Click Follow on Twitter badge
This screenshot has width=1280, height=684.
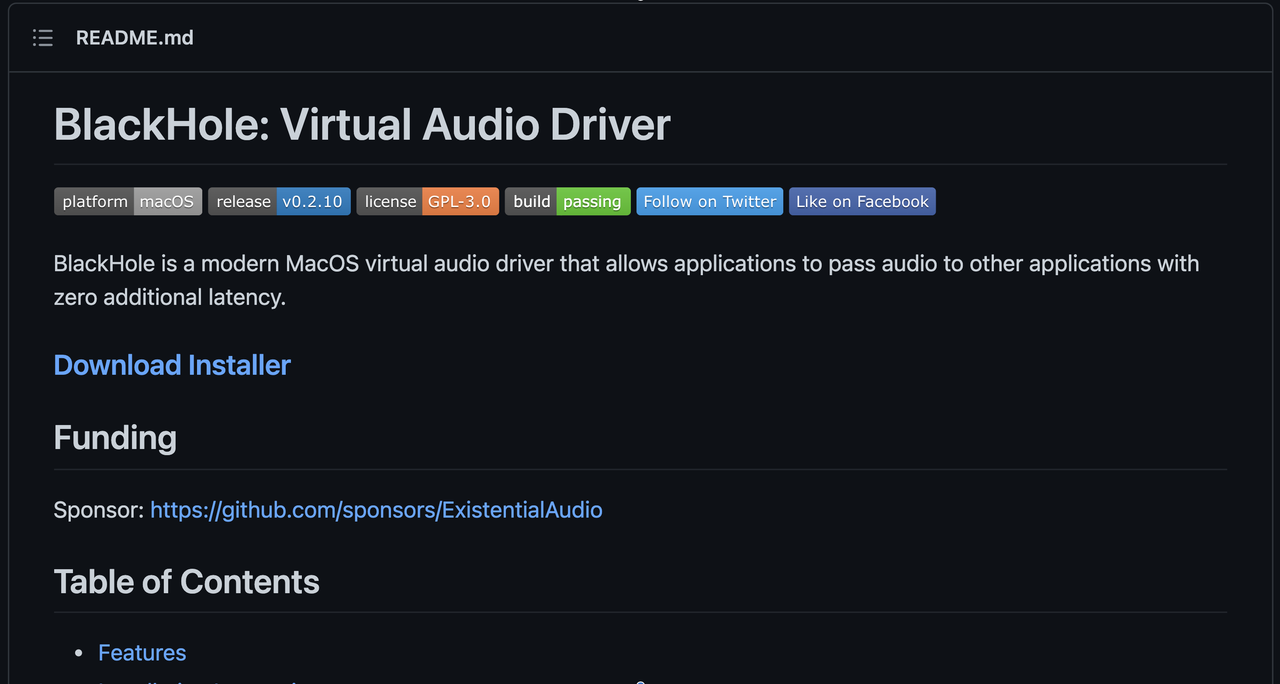pos(710,201)
